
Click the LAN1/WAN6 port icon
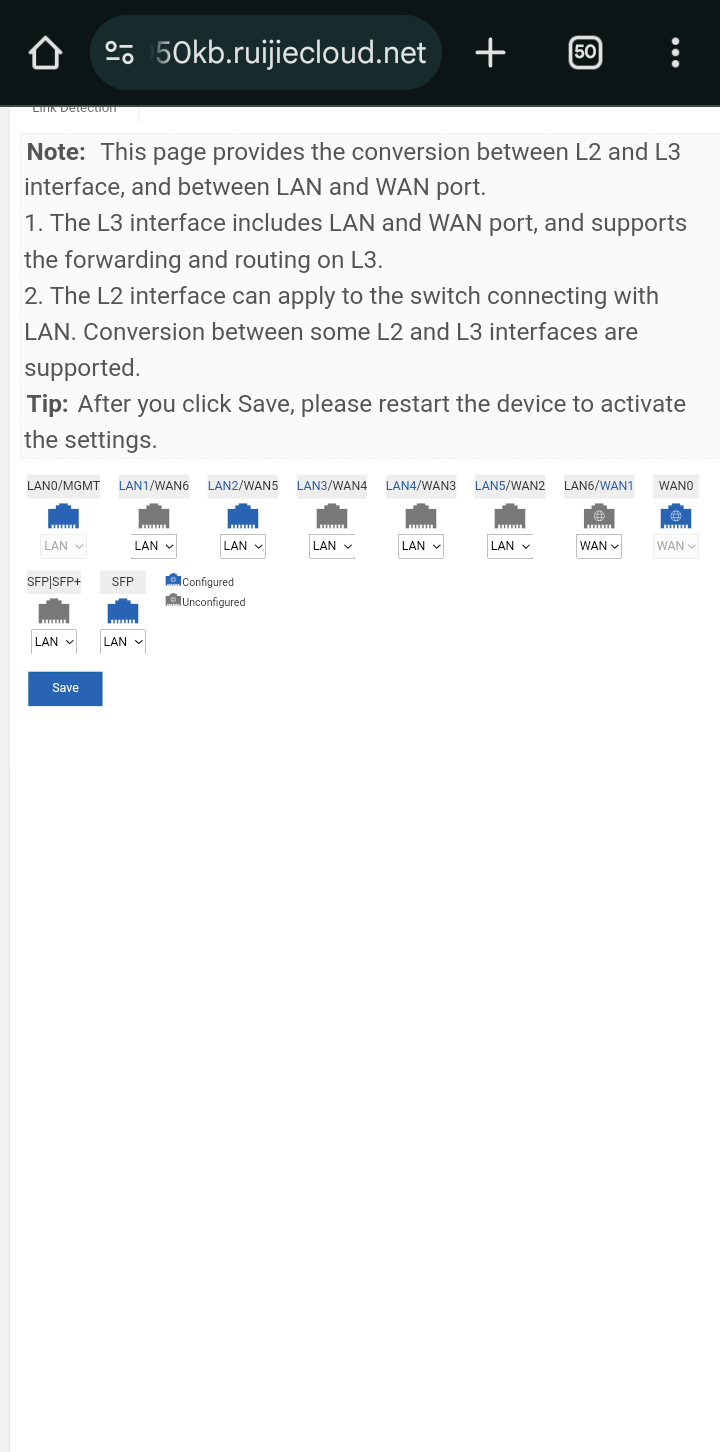[x=153, y=517]
